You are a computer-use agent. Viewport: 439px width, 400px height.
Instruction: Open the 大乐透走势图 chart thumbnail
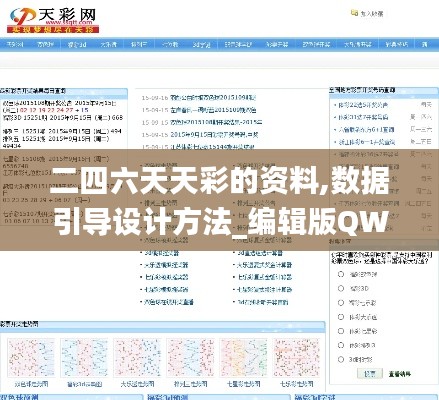point(137,358)
